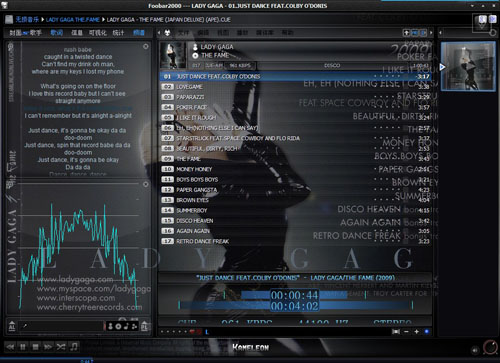Select track 17 Retro Dance Freak
Viewport: 500px width, 363px height.
(296, 241)
